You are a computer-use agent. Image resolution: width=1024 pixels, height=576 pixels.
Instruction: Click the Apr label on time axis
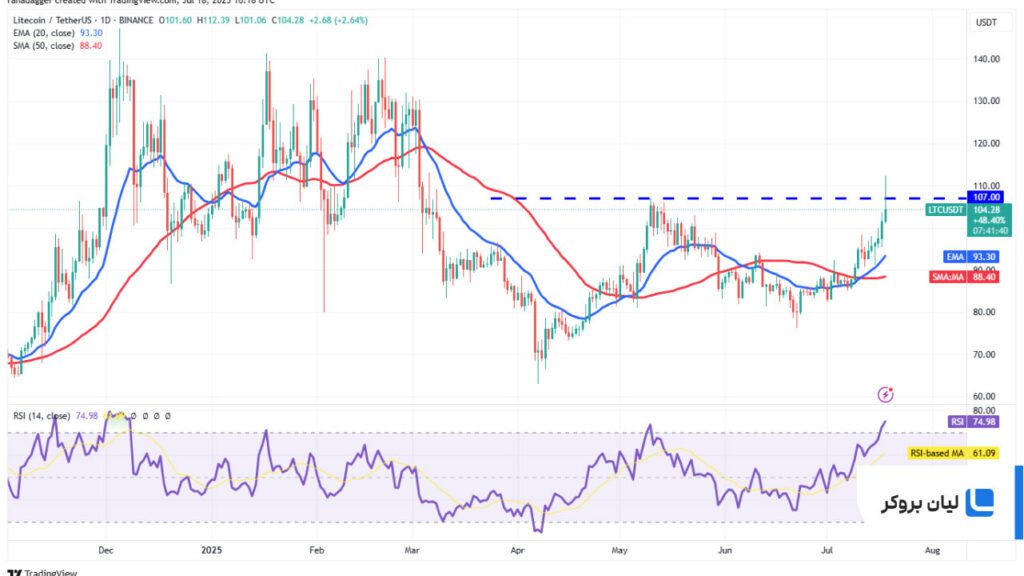[517, 550]
